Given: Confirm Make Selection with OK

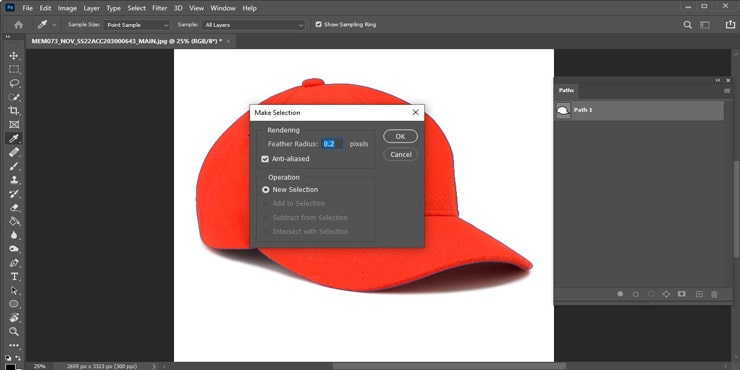Looking at the screenshot, I should (x=400, y=136).
